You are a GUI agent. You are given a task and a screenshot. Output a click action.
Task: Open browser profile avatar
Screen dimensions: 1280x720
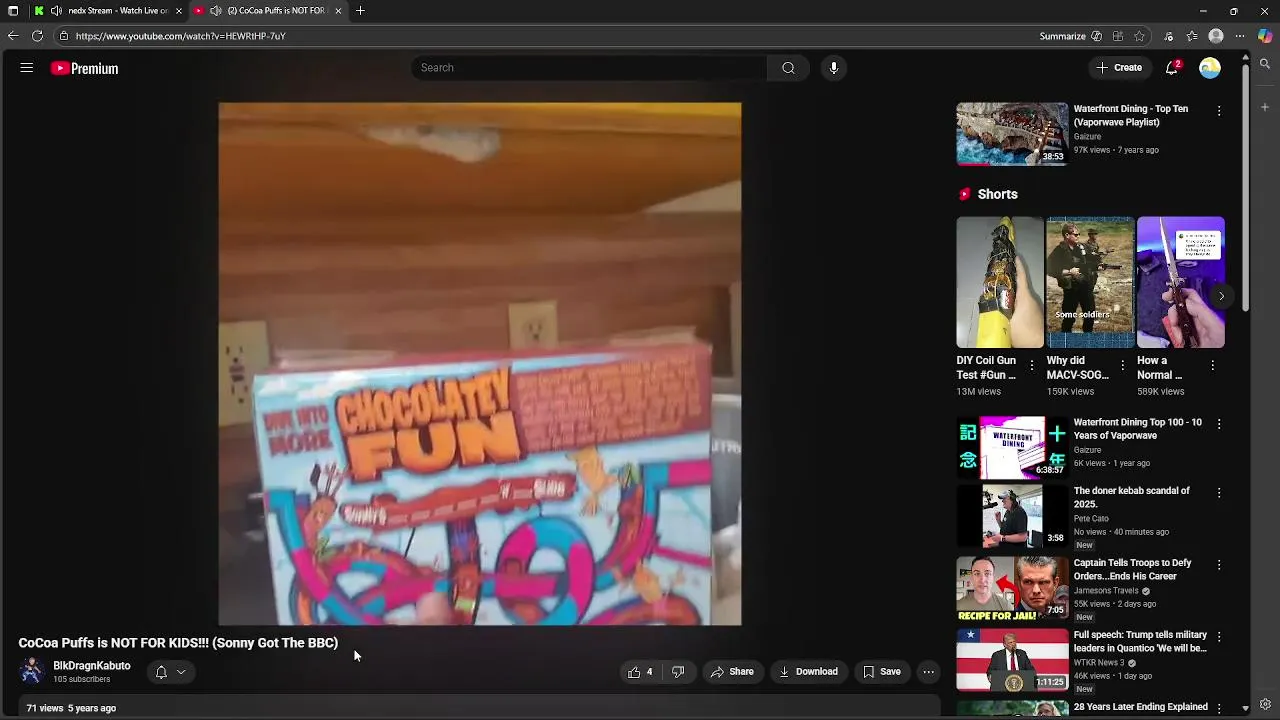1216,36
